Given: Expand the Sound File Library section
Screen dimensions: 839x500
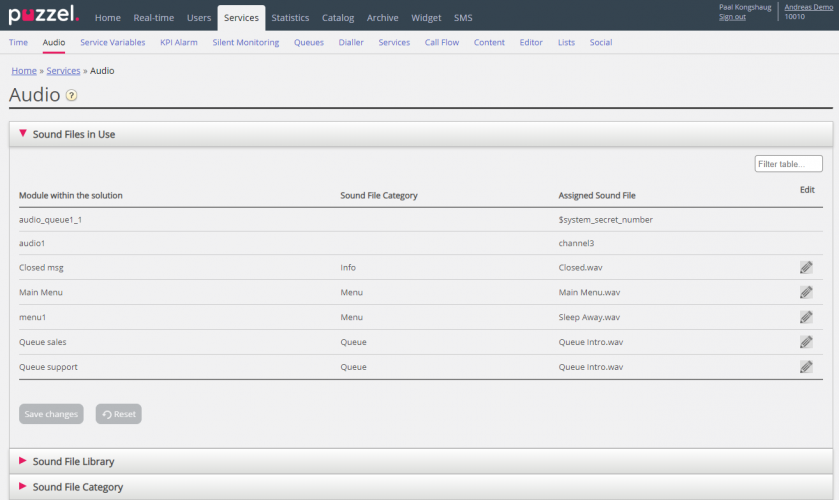Looking at the screenshot, I should pyautogui.click(x=73, y=462).
